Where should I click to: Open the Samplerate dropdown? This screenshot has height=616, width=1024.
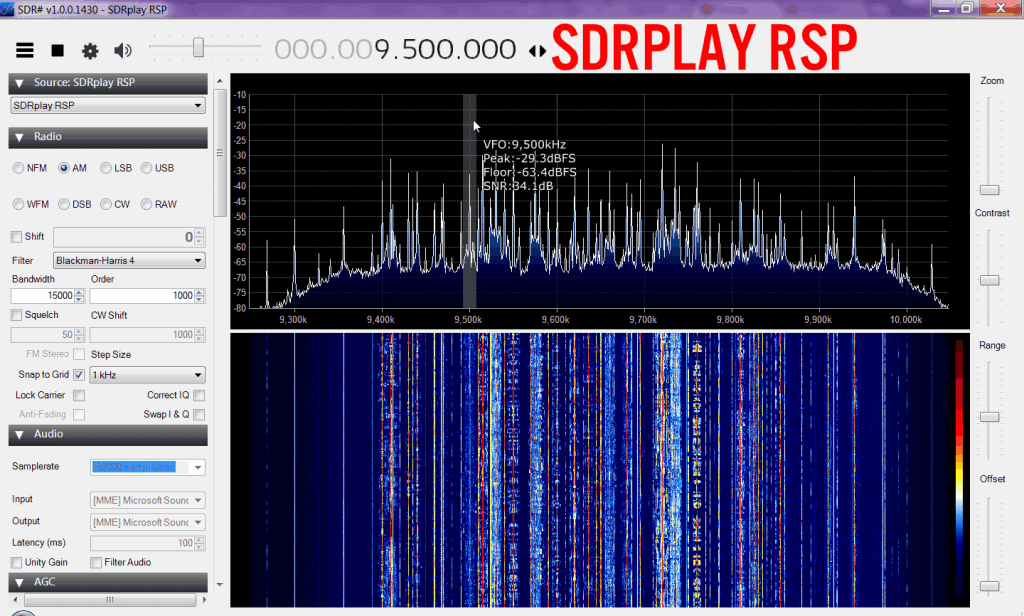coord(148,467)
